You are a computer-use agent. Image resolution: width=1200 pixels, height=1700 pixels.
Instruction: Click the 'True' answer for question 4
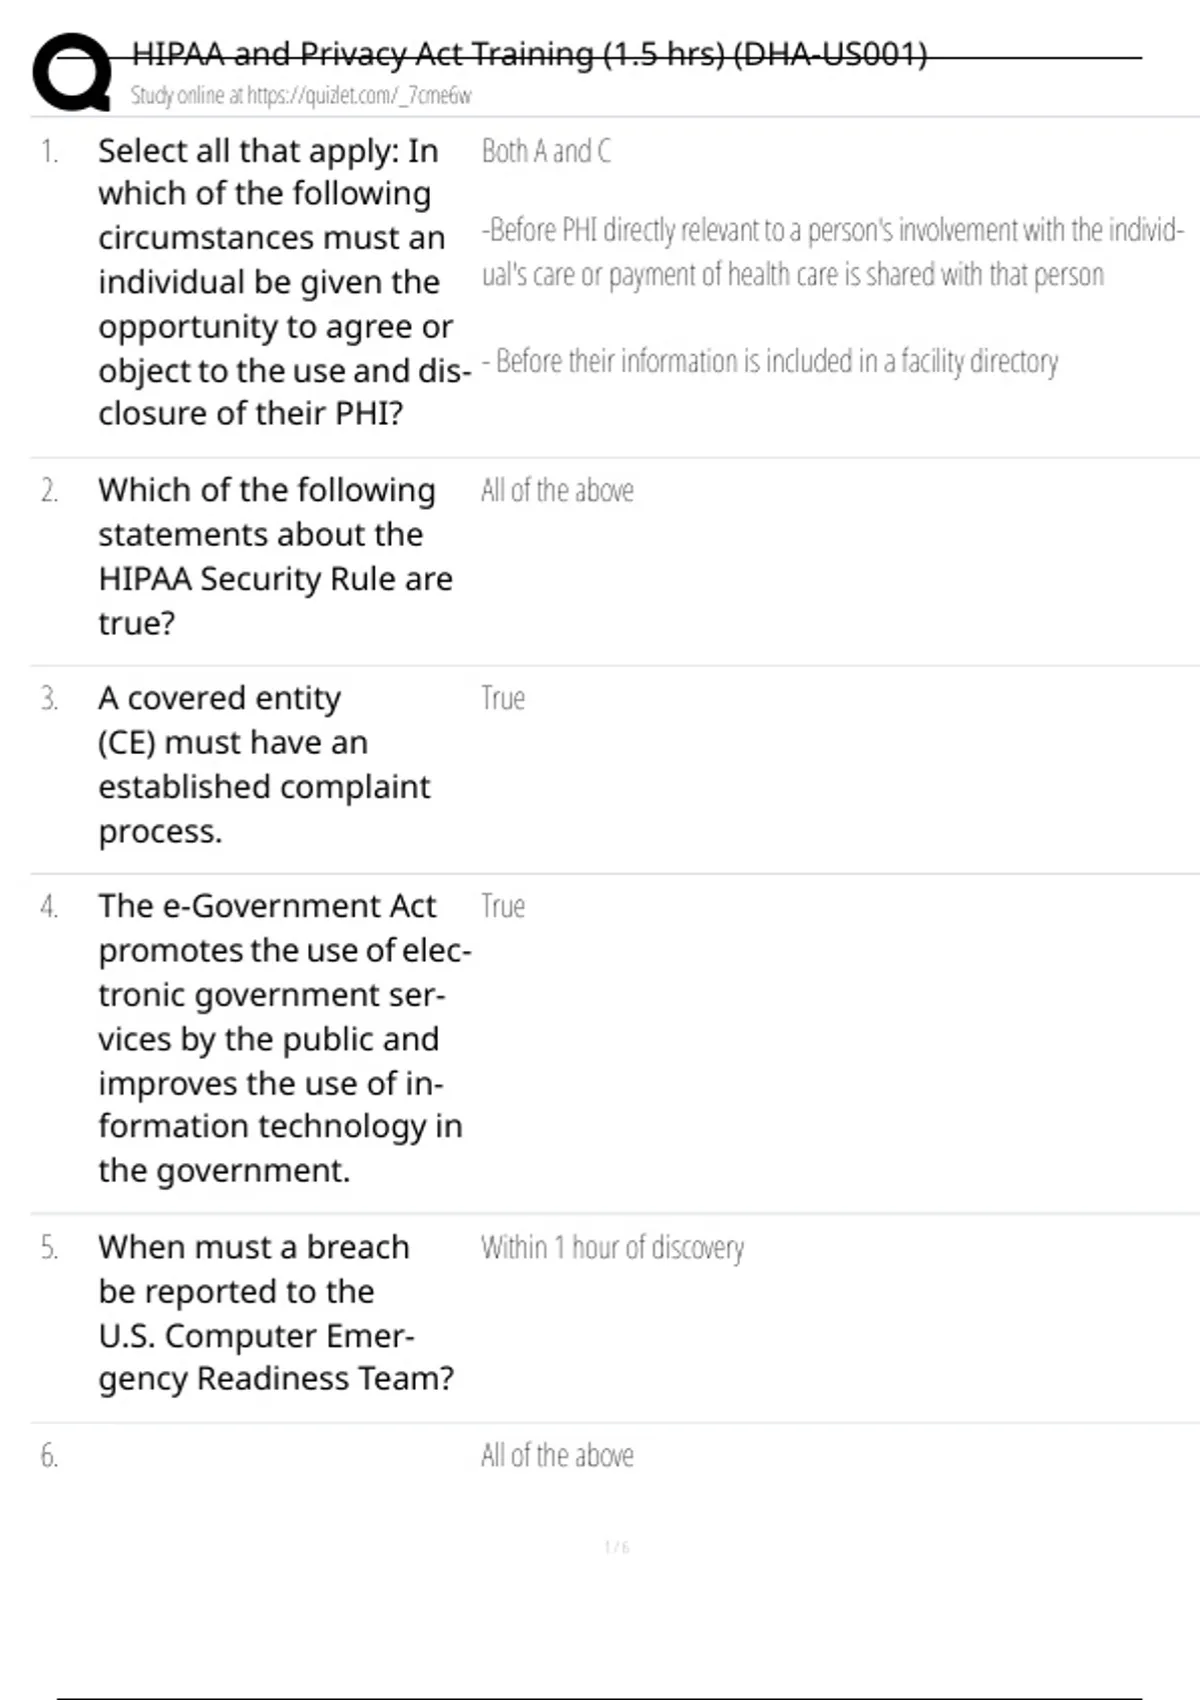503,906
